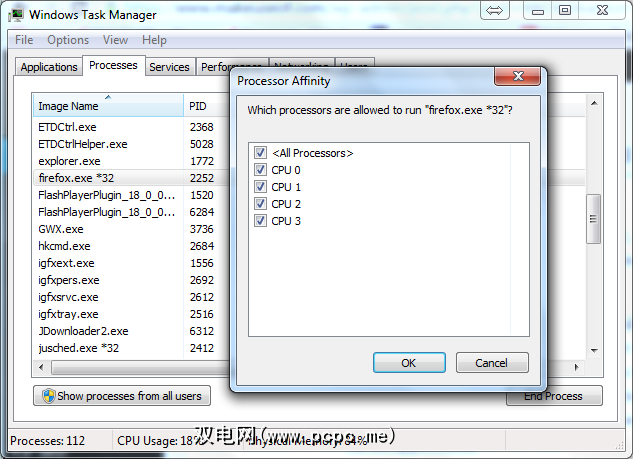
Task: Switch to the Applications tab
Action: click(49, 67)
